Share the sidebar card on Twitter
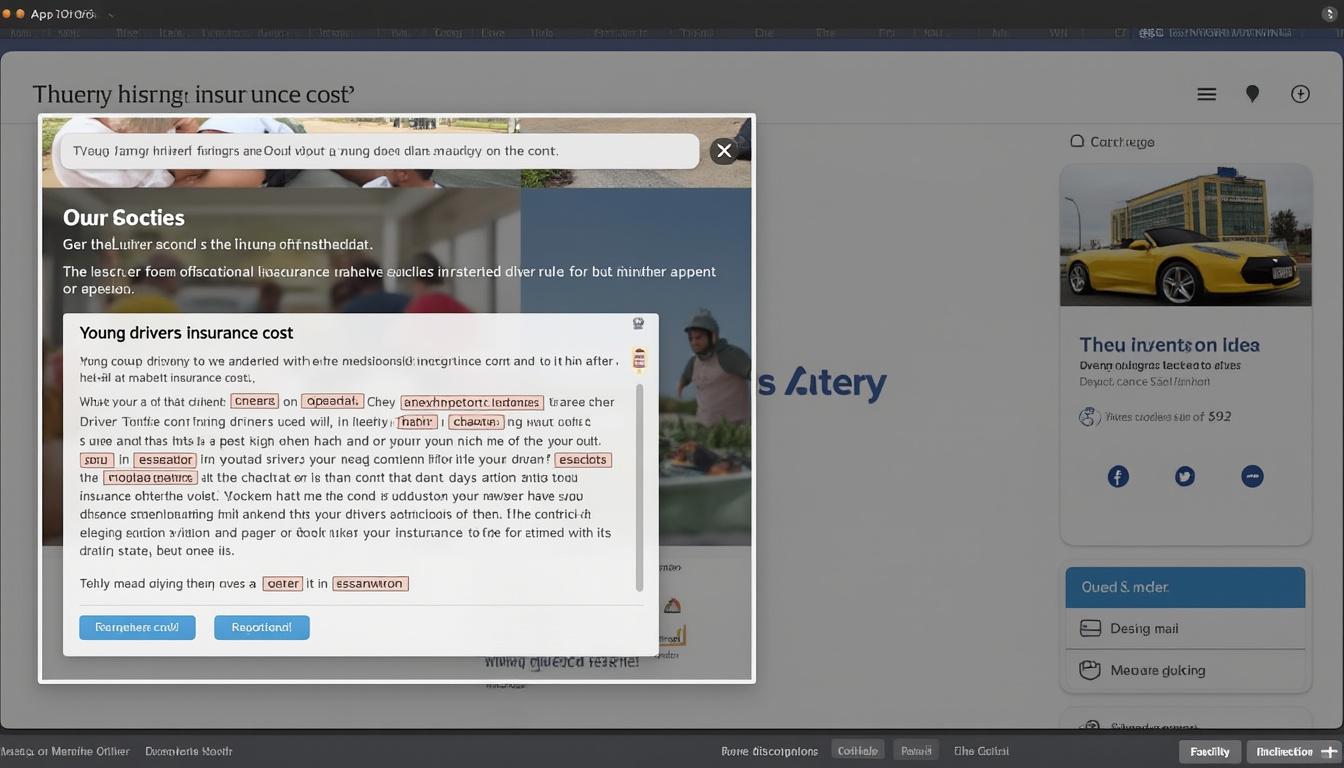The height and width of the screenshot is (768, 1344). pos(1185,477)
